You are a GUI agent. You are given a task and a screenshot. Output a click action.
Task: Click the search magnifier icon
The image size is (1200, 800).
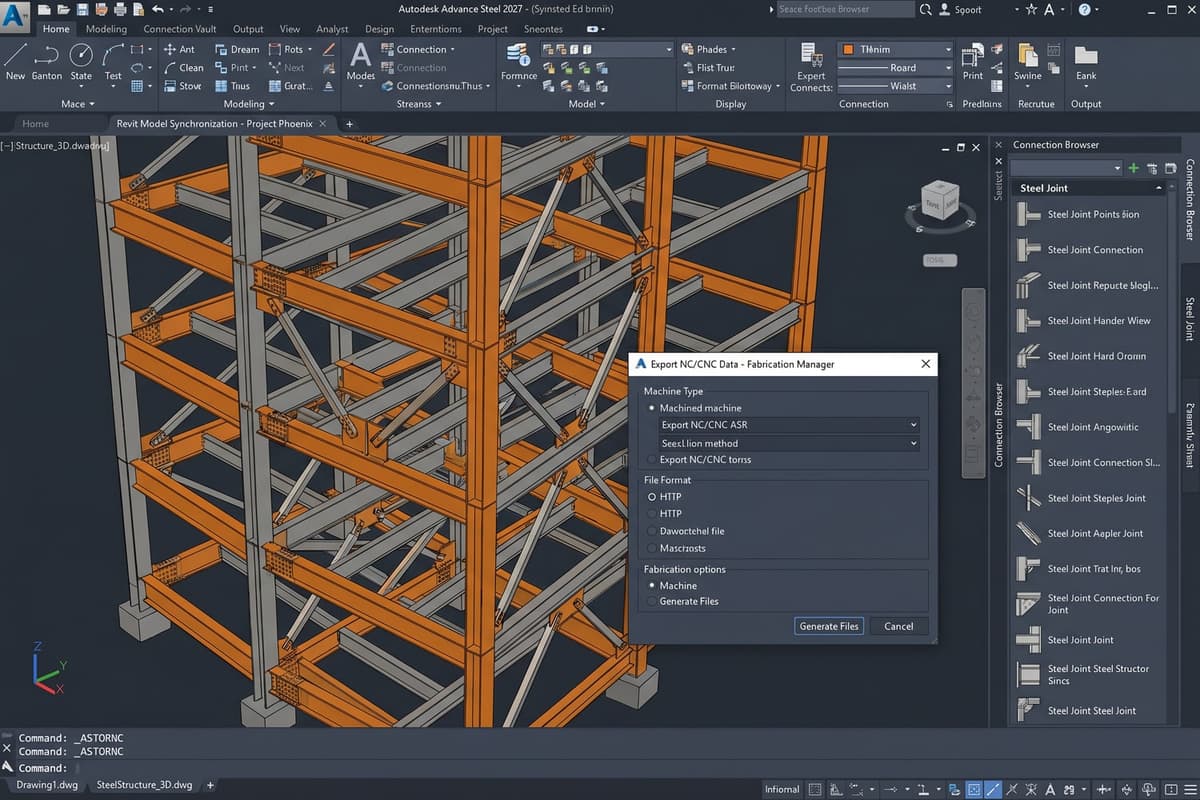coord(926,9)
